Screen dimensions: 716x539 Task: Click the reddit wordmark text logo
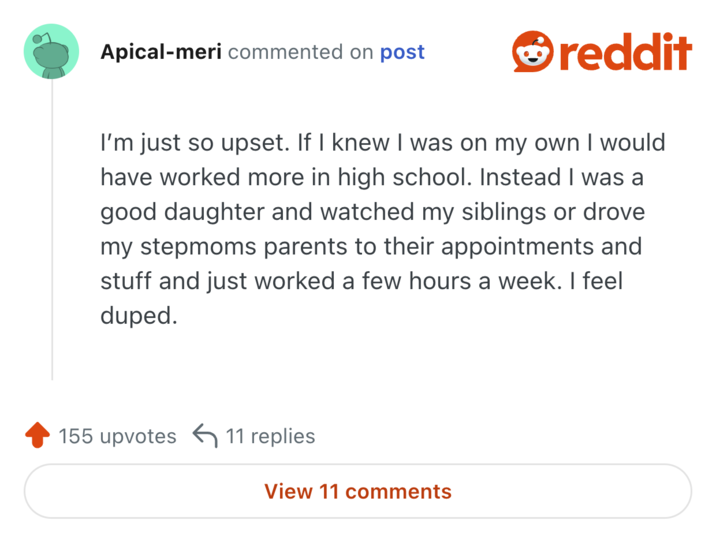(624, 52)
